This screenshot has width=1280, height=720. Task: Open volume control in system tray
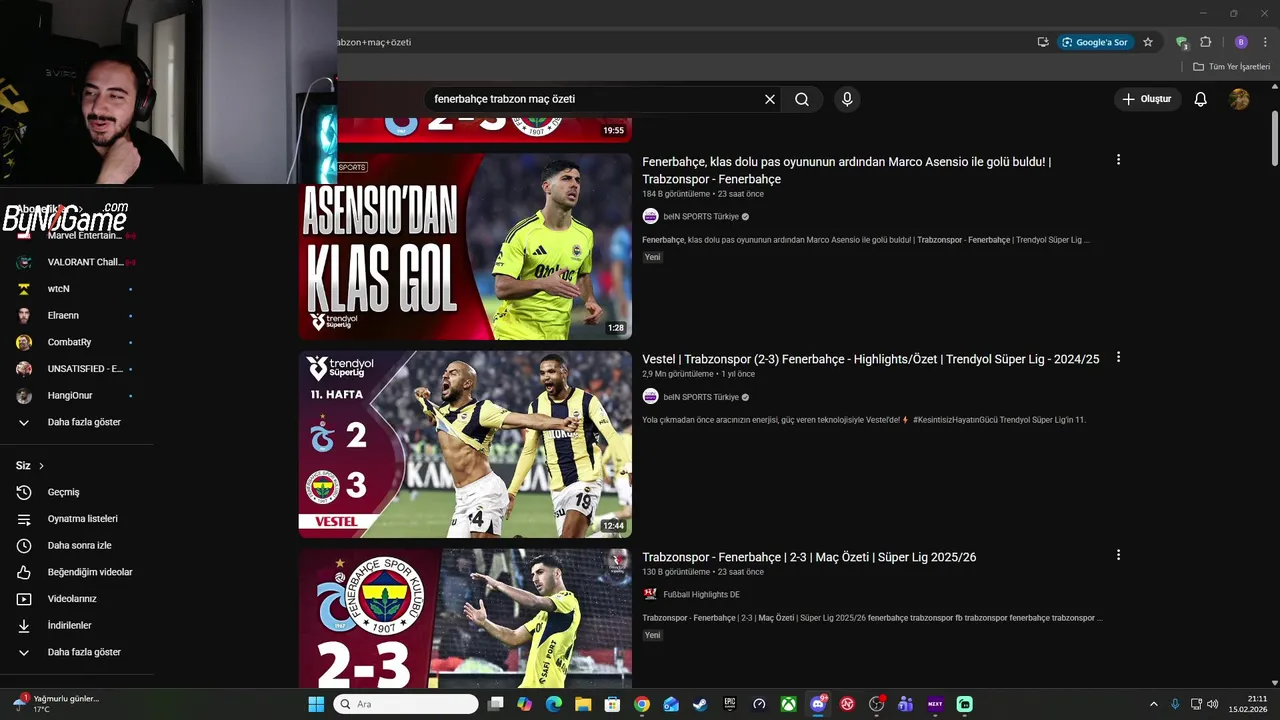[1213, 704]
